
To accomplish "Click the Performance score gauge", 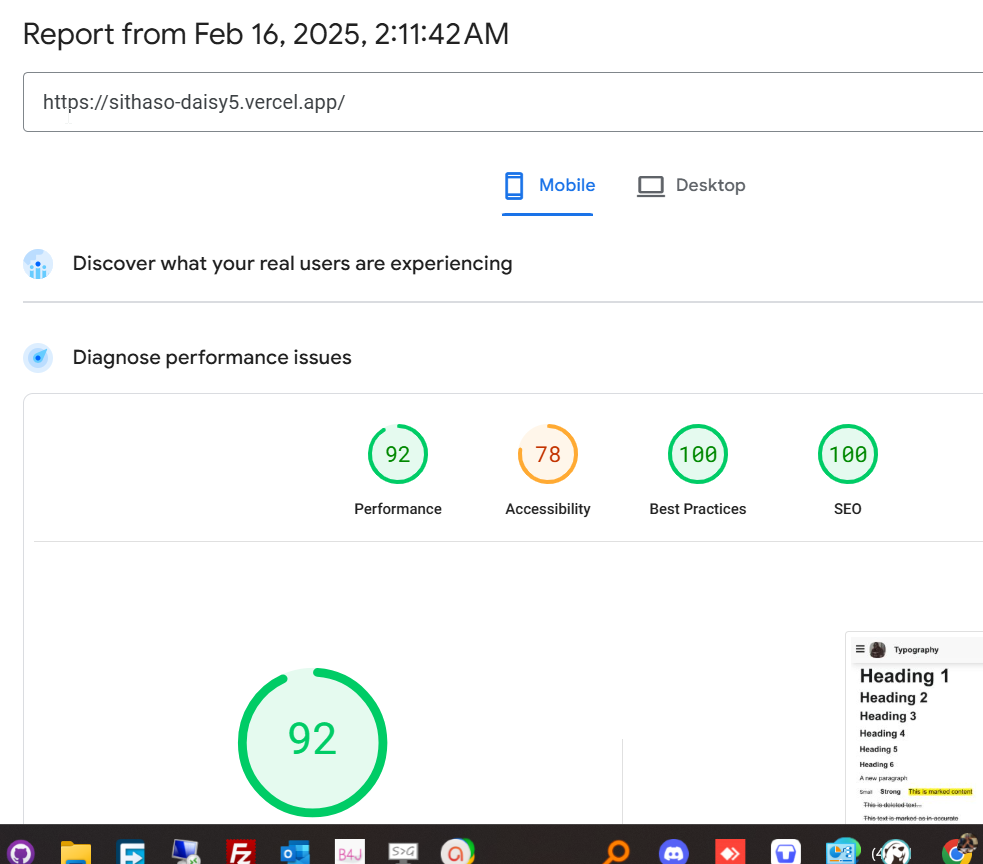I will coord(398,455).
